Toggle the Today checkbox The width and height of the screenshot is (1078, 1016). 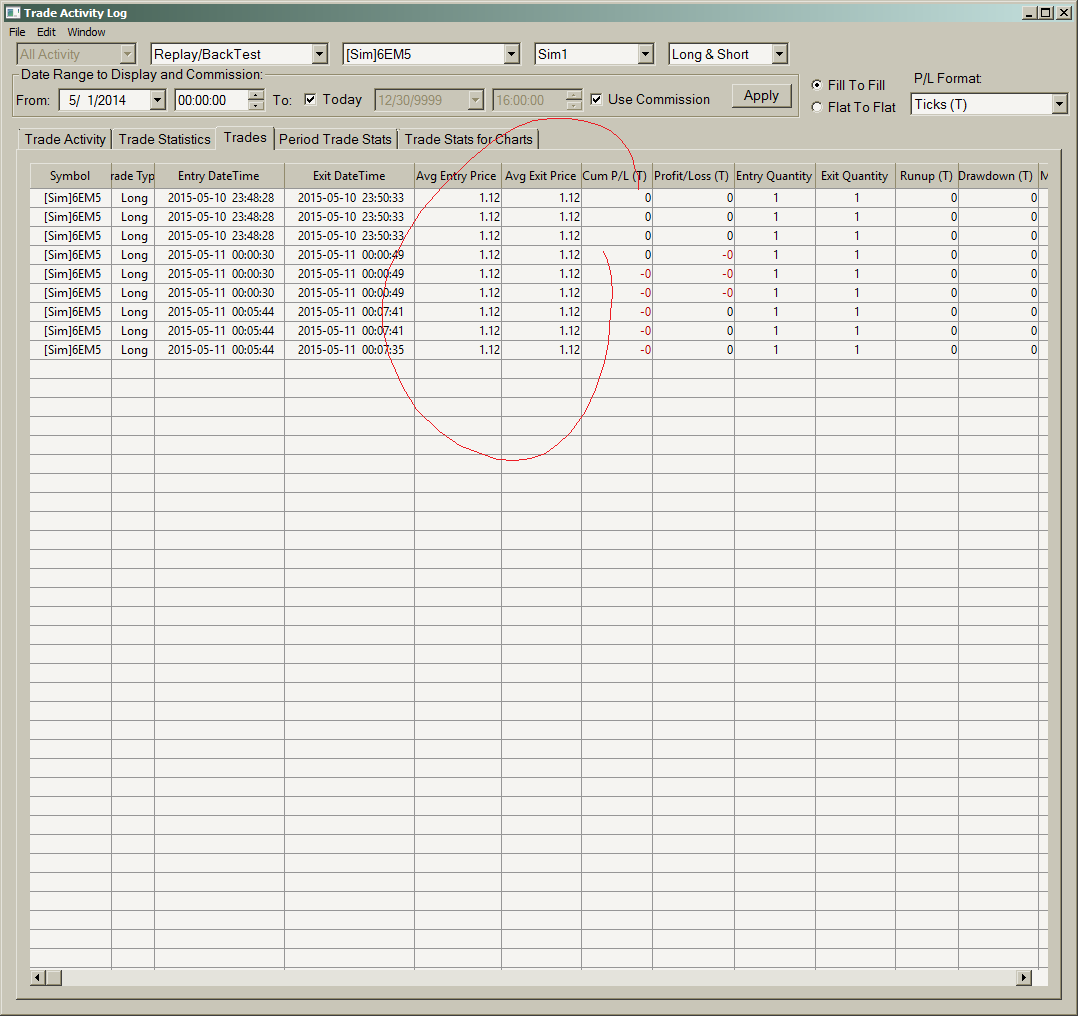coord(310,100)
